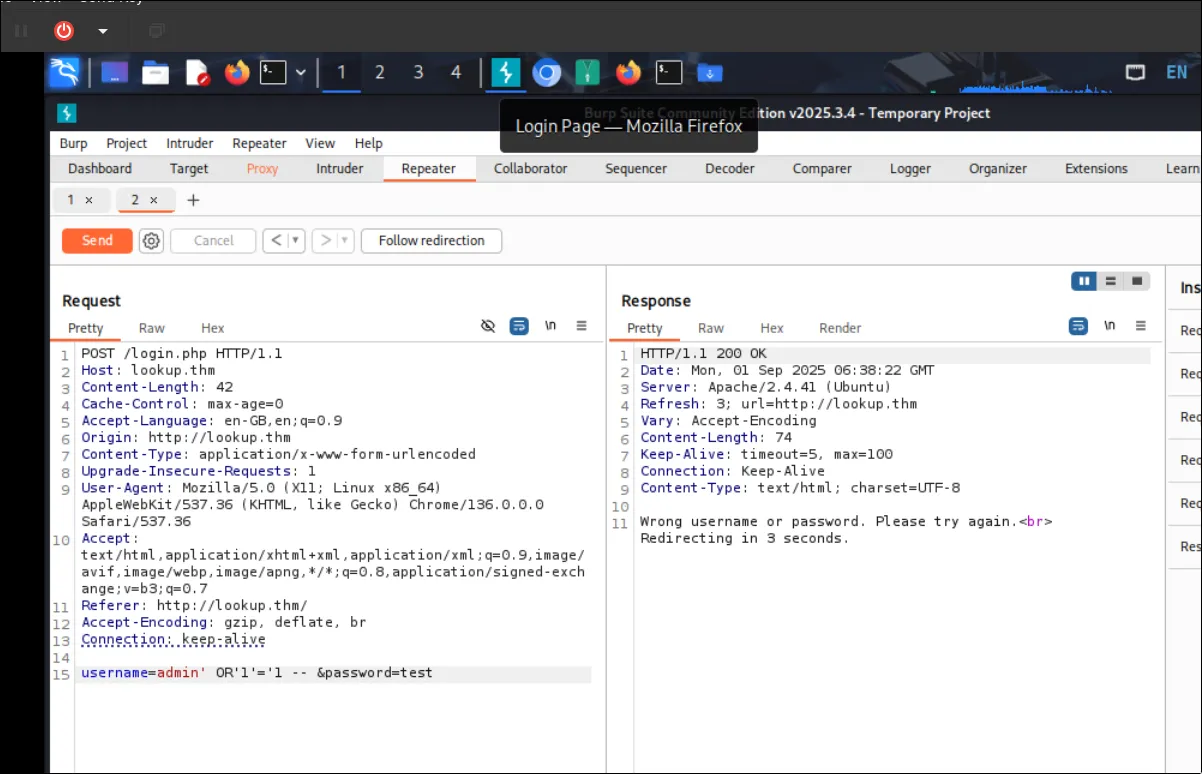Select the blue downloads folder taskbar icon
This screenshot has height=774, width=1202.
pyautogui.click(x=710, y=72)
